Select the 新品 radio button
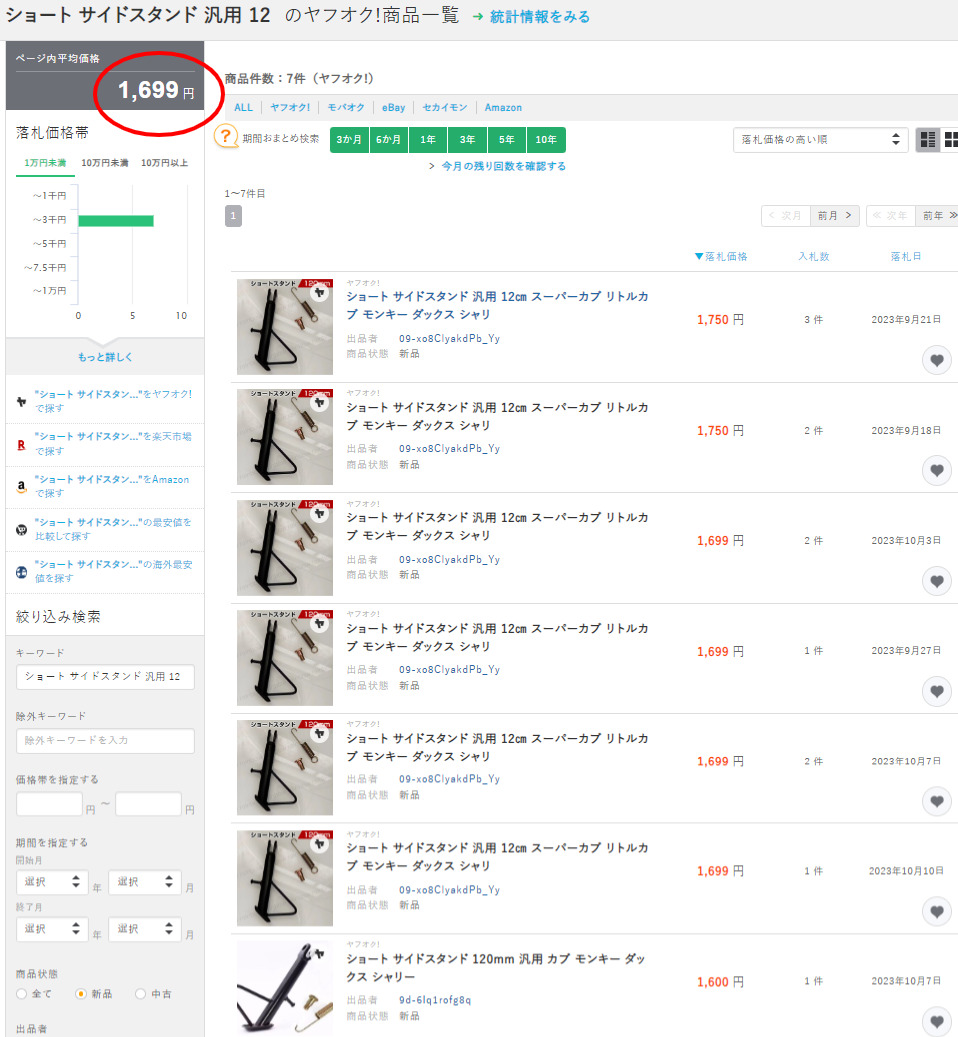The height and width of the screenshot is (1037, 958). point(81,994)
